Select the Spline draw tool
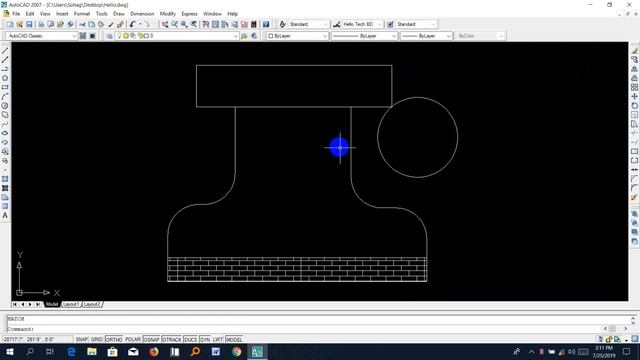Screen dimensions: 640x360 [5, 124]
